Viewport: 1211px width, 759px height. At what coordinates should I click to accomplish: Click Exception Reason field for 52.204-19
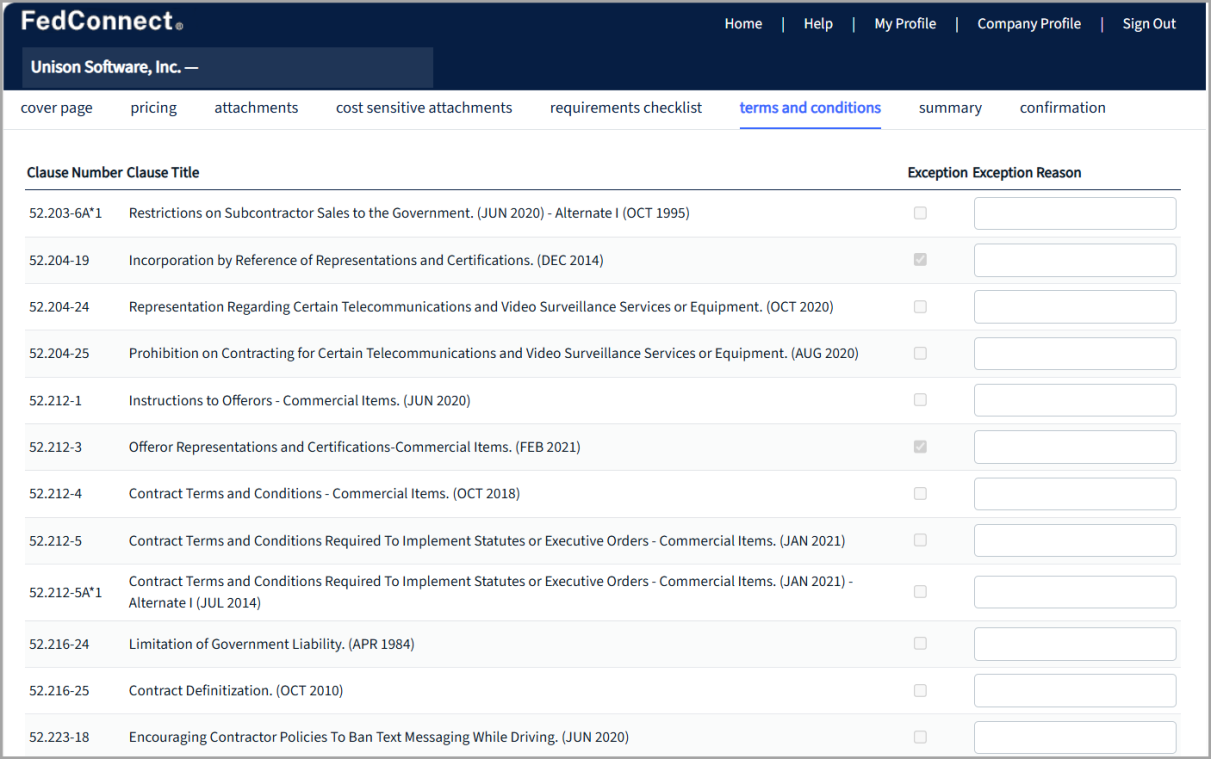point(1075,260)
